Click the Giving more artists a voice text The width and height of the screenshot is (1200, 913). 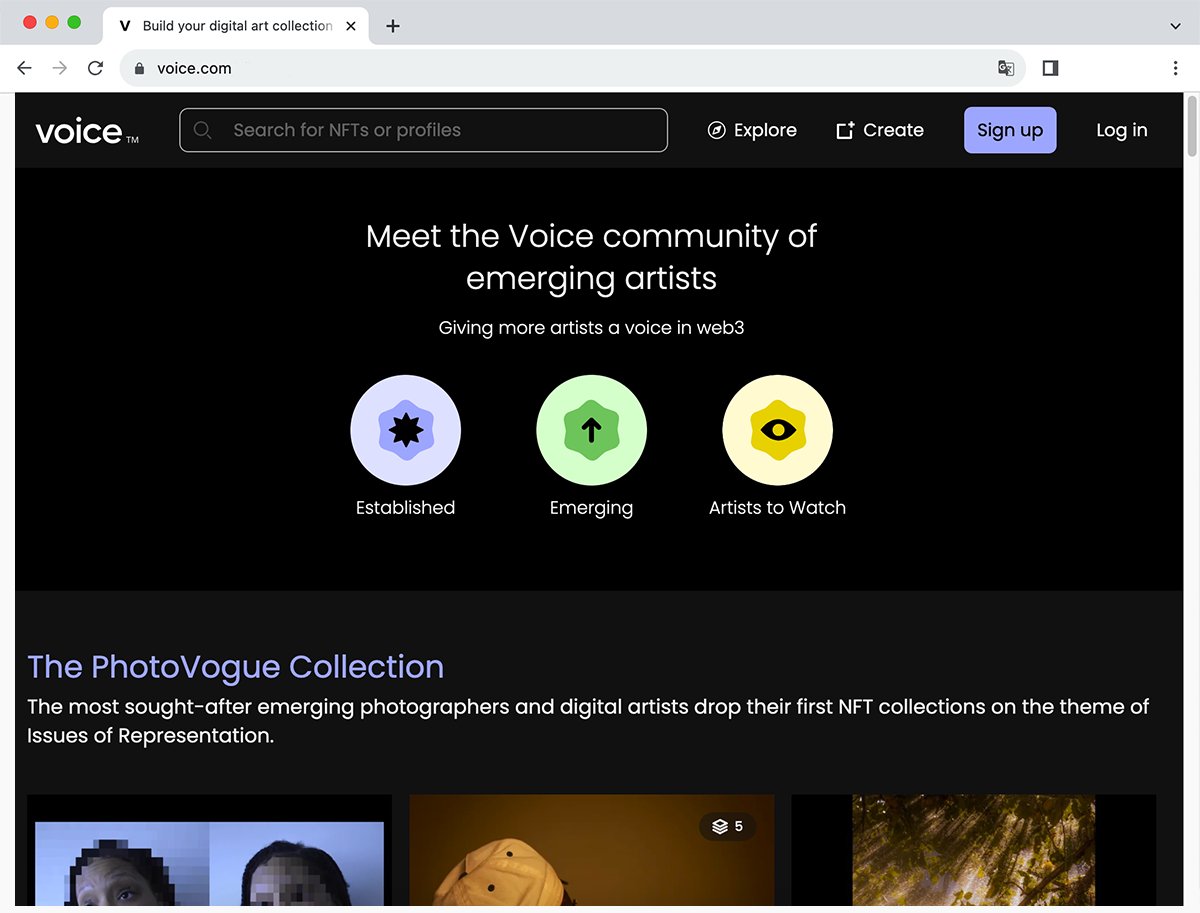click(591, 328)
